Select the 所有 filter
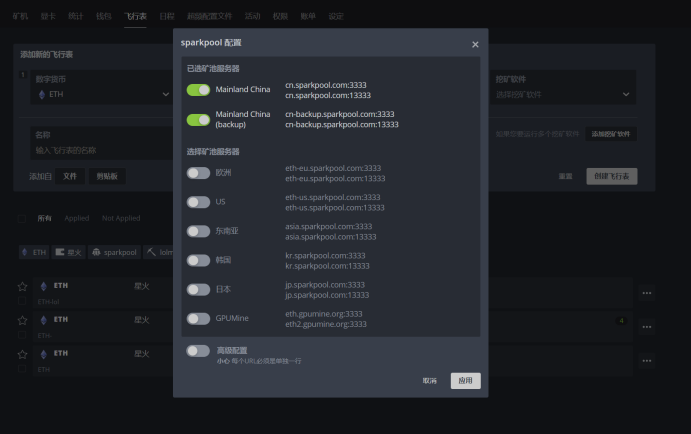691x434 pixels. click(45, 218)
